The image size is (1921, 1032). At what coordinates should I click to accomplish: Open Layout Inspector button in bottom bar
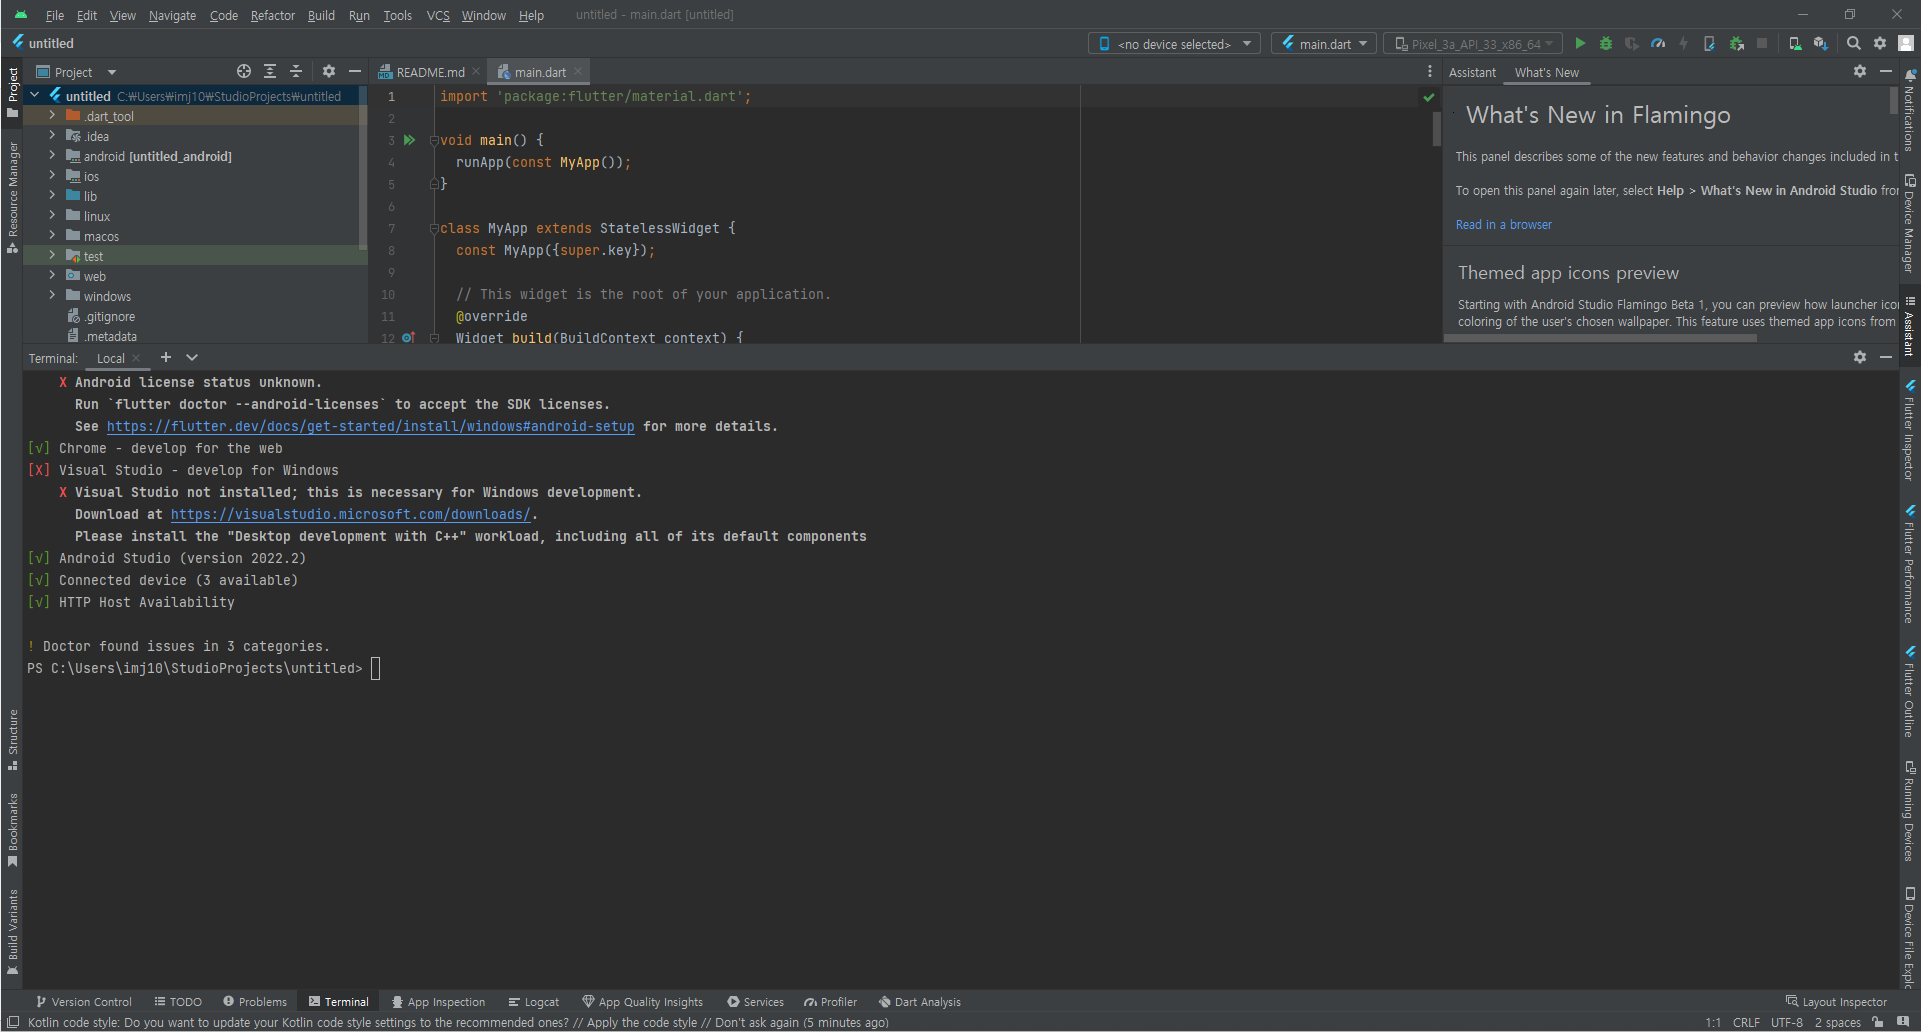pyautogui.click(x=1836, y=1001)
